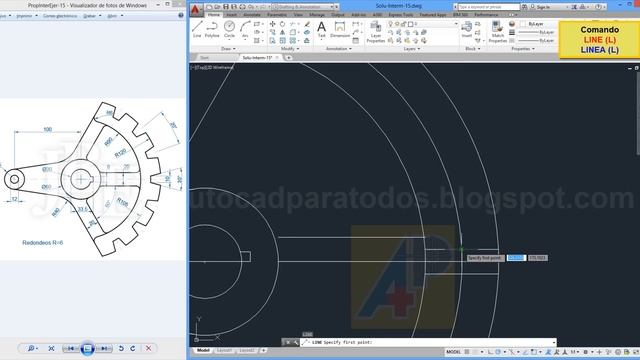Toggle polar tracking in status bar
Viewport: 640px width, 360px height.
(498, 352)
